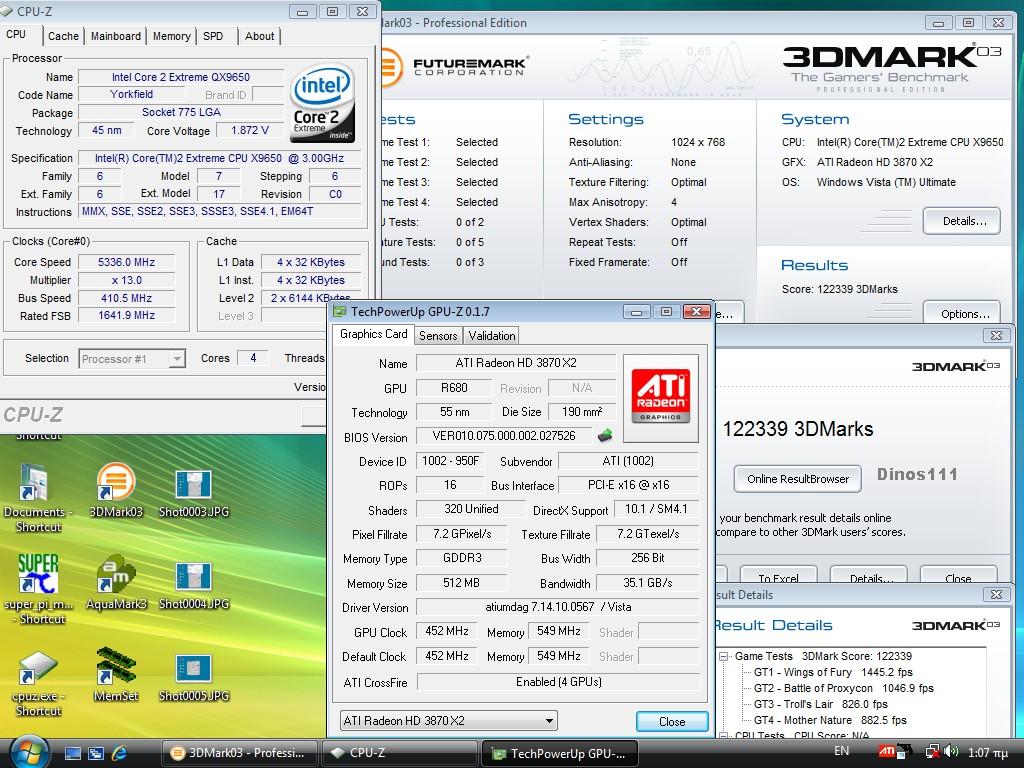Click the GPU-Z title bar icon

[340, 312]
